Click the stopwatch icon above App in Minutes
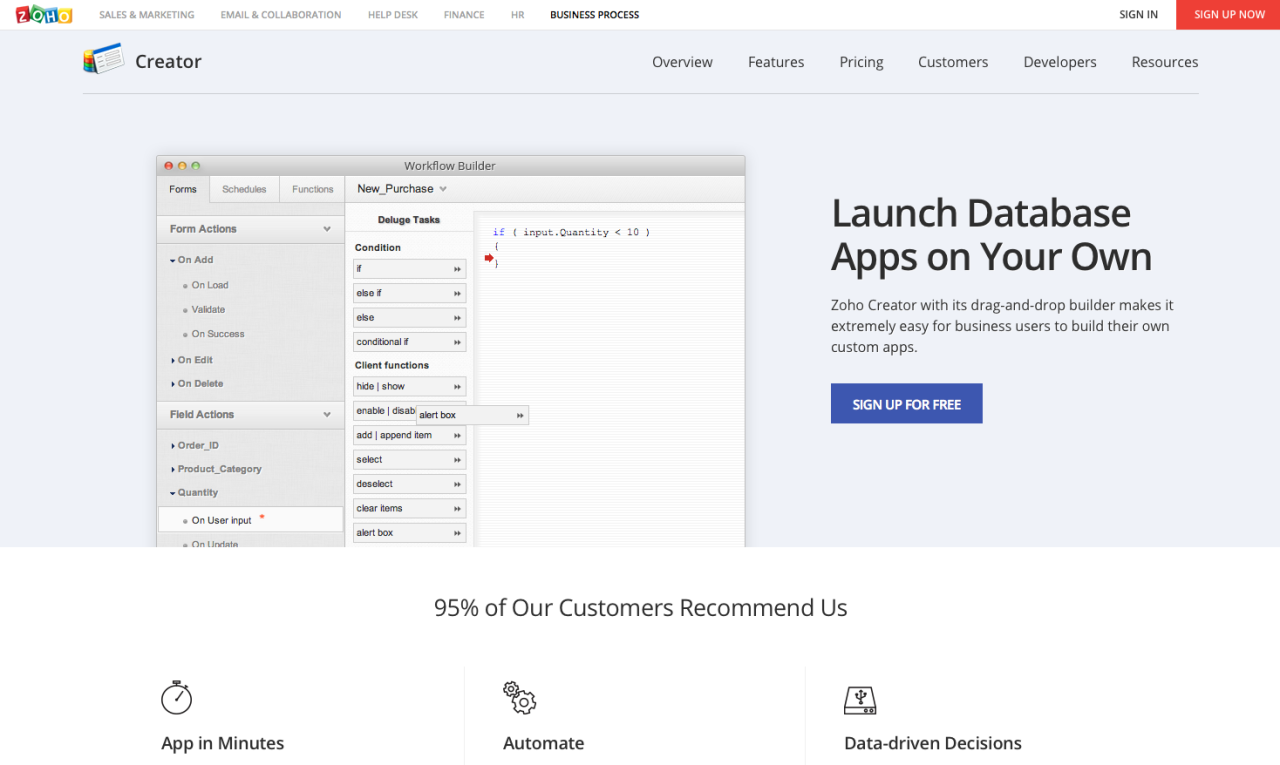The image size is (1280, 765). pyautogui.click(x=176, y=697)
